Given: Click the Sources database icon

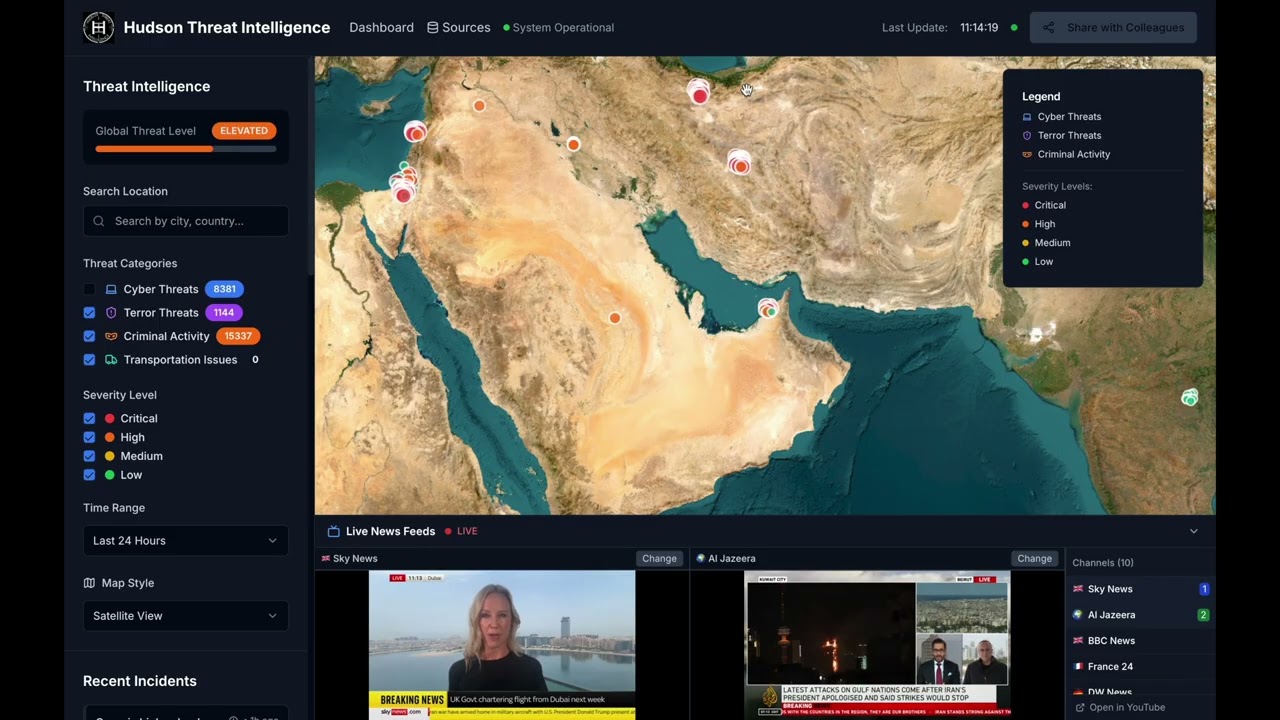Looking at the screenshot, I should click(433, 27).
